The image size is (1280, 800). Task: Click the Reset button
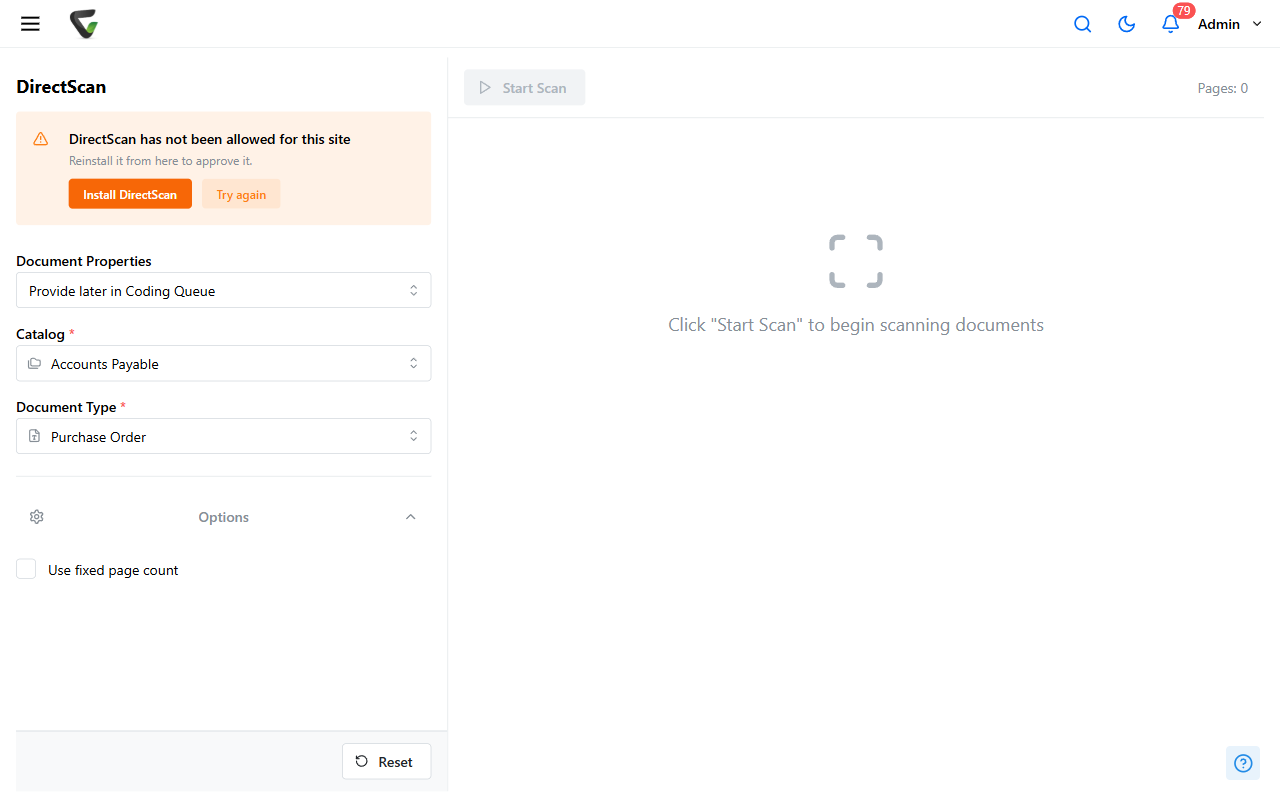tap(386, 762)
